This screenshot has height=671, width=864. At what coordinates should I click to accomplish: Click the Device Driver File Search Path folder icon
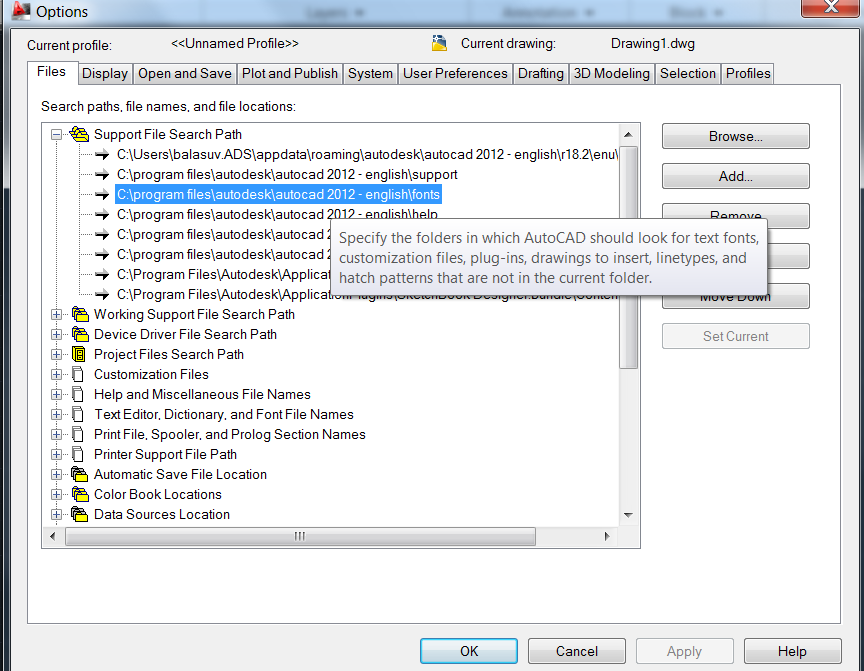(80, 334)
